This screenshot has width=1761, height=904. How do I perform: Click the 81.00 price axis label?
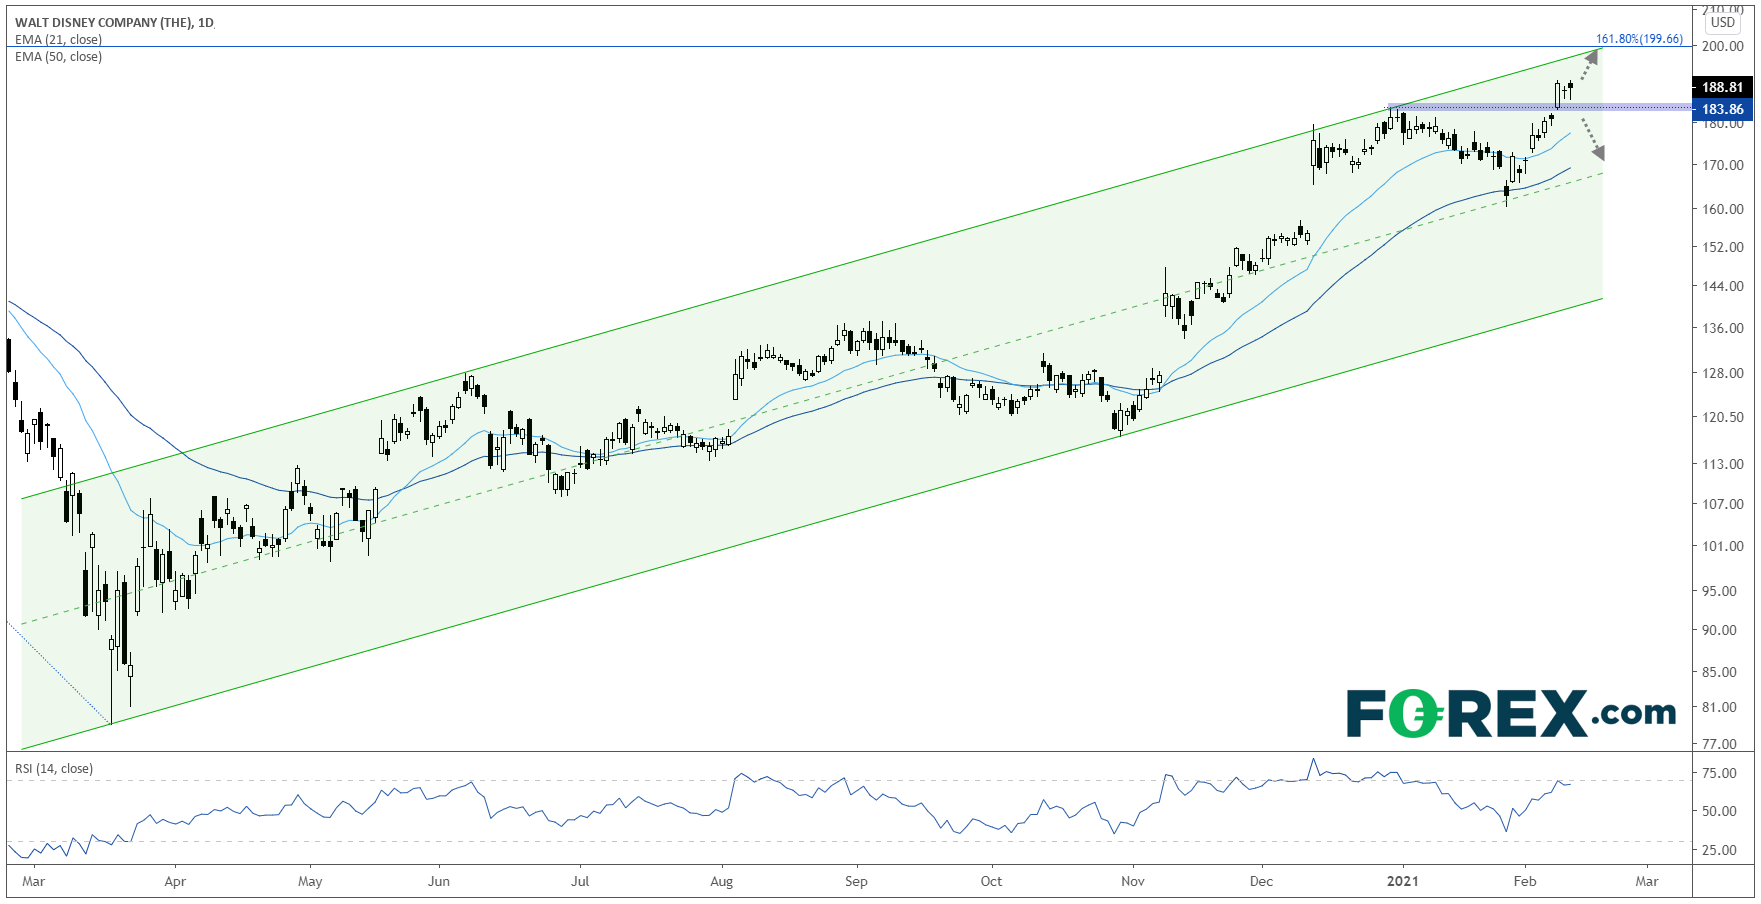click(x=1720, y=707)
